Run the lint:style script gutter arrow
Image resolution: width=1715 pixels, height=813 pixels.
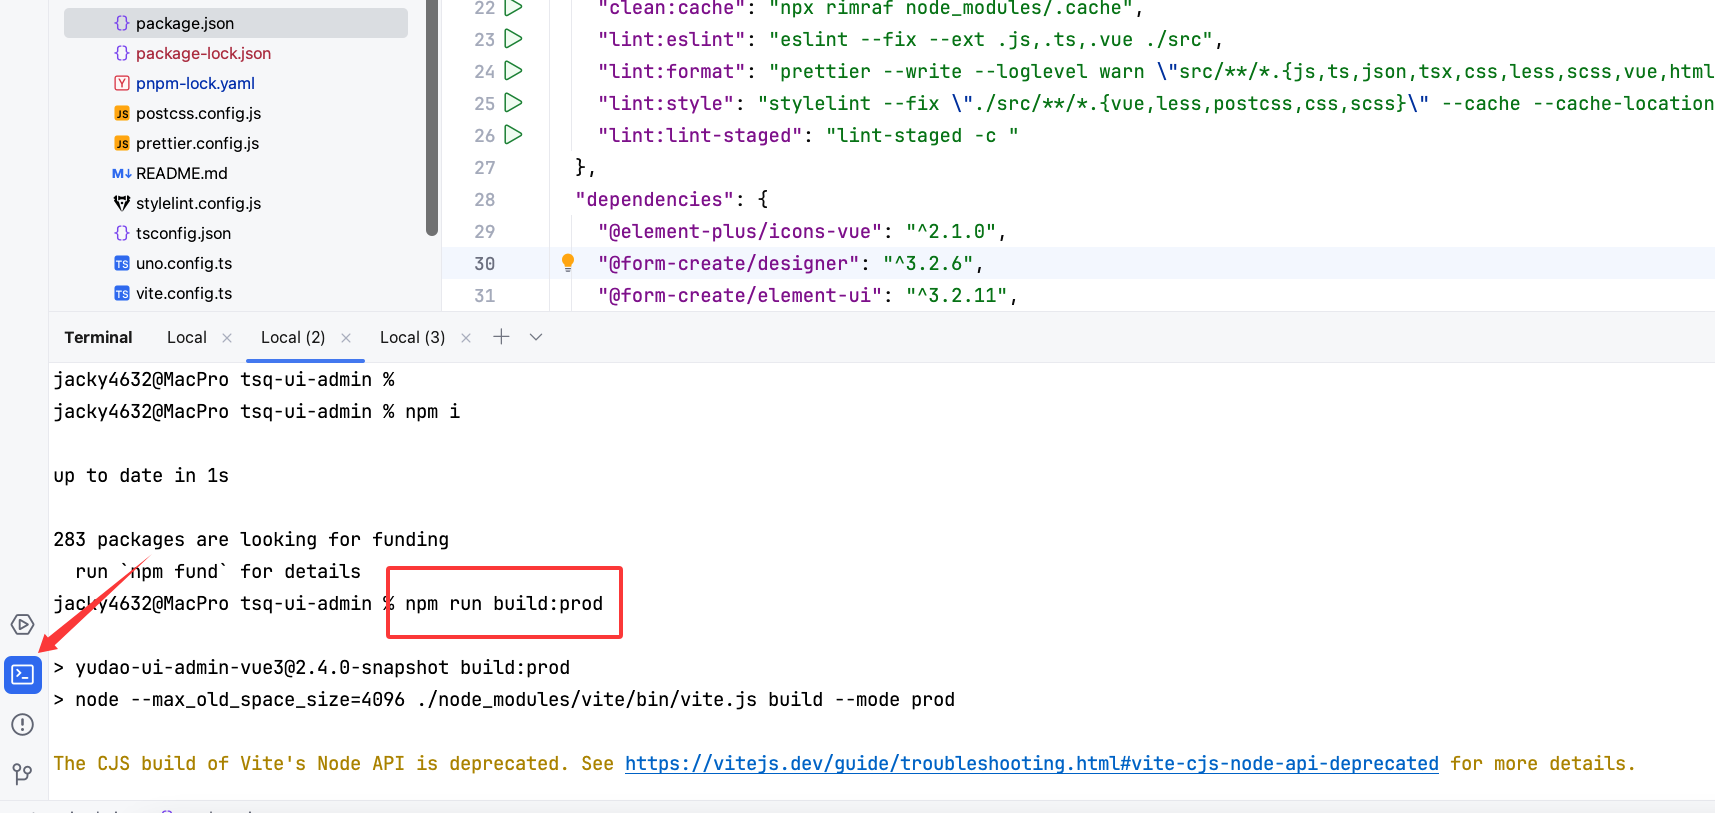[x=513, y=103]
